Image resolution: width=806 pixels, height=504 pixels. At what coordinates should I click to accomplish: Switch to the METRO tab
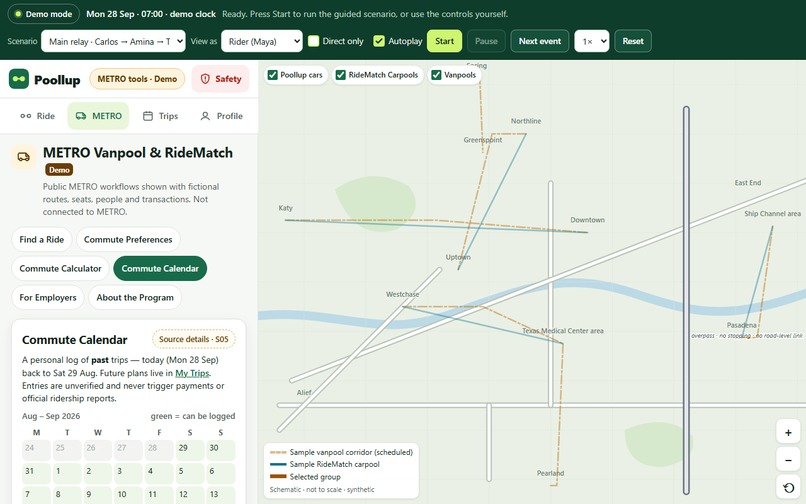(x=98, y=116)
